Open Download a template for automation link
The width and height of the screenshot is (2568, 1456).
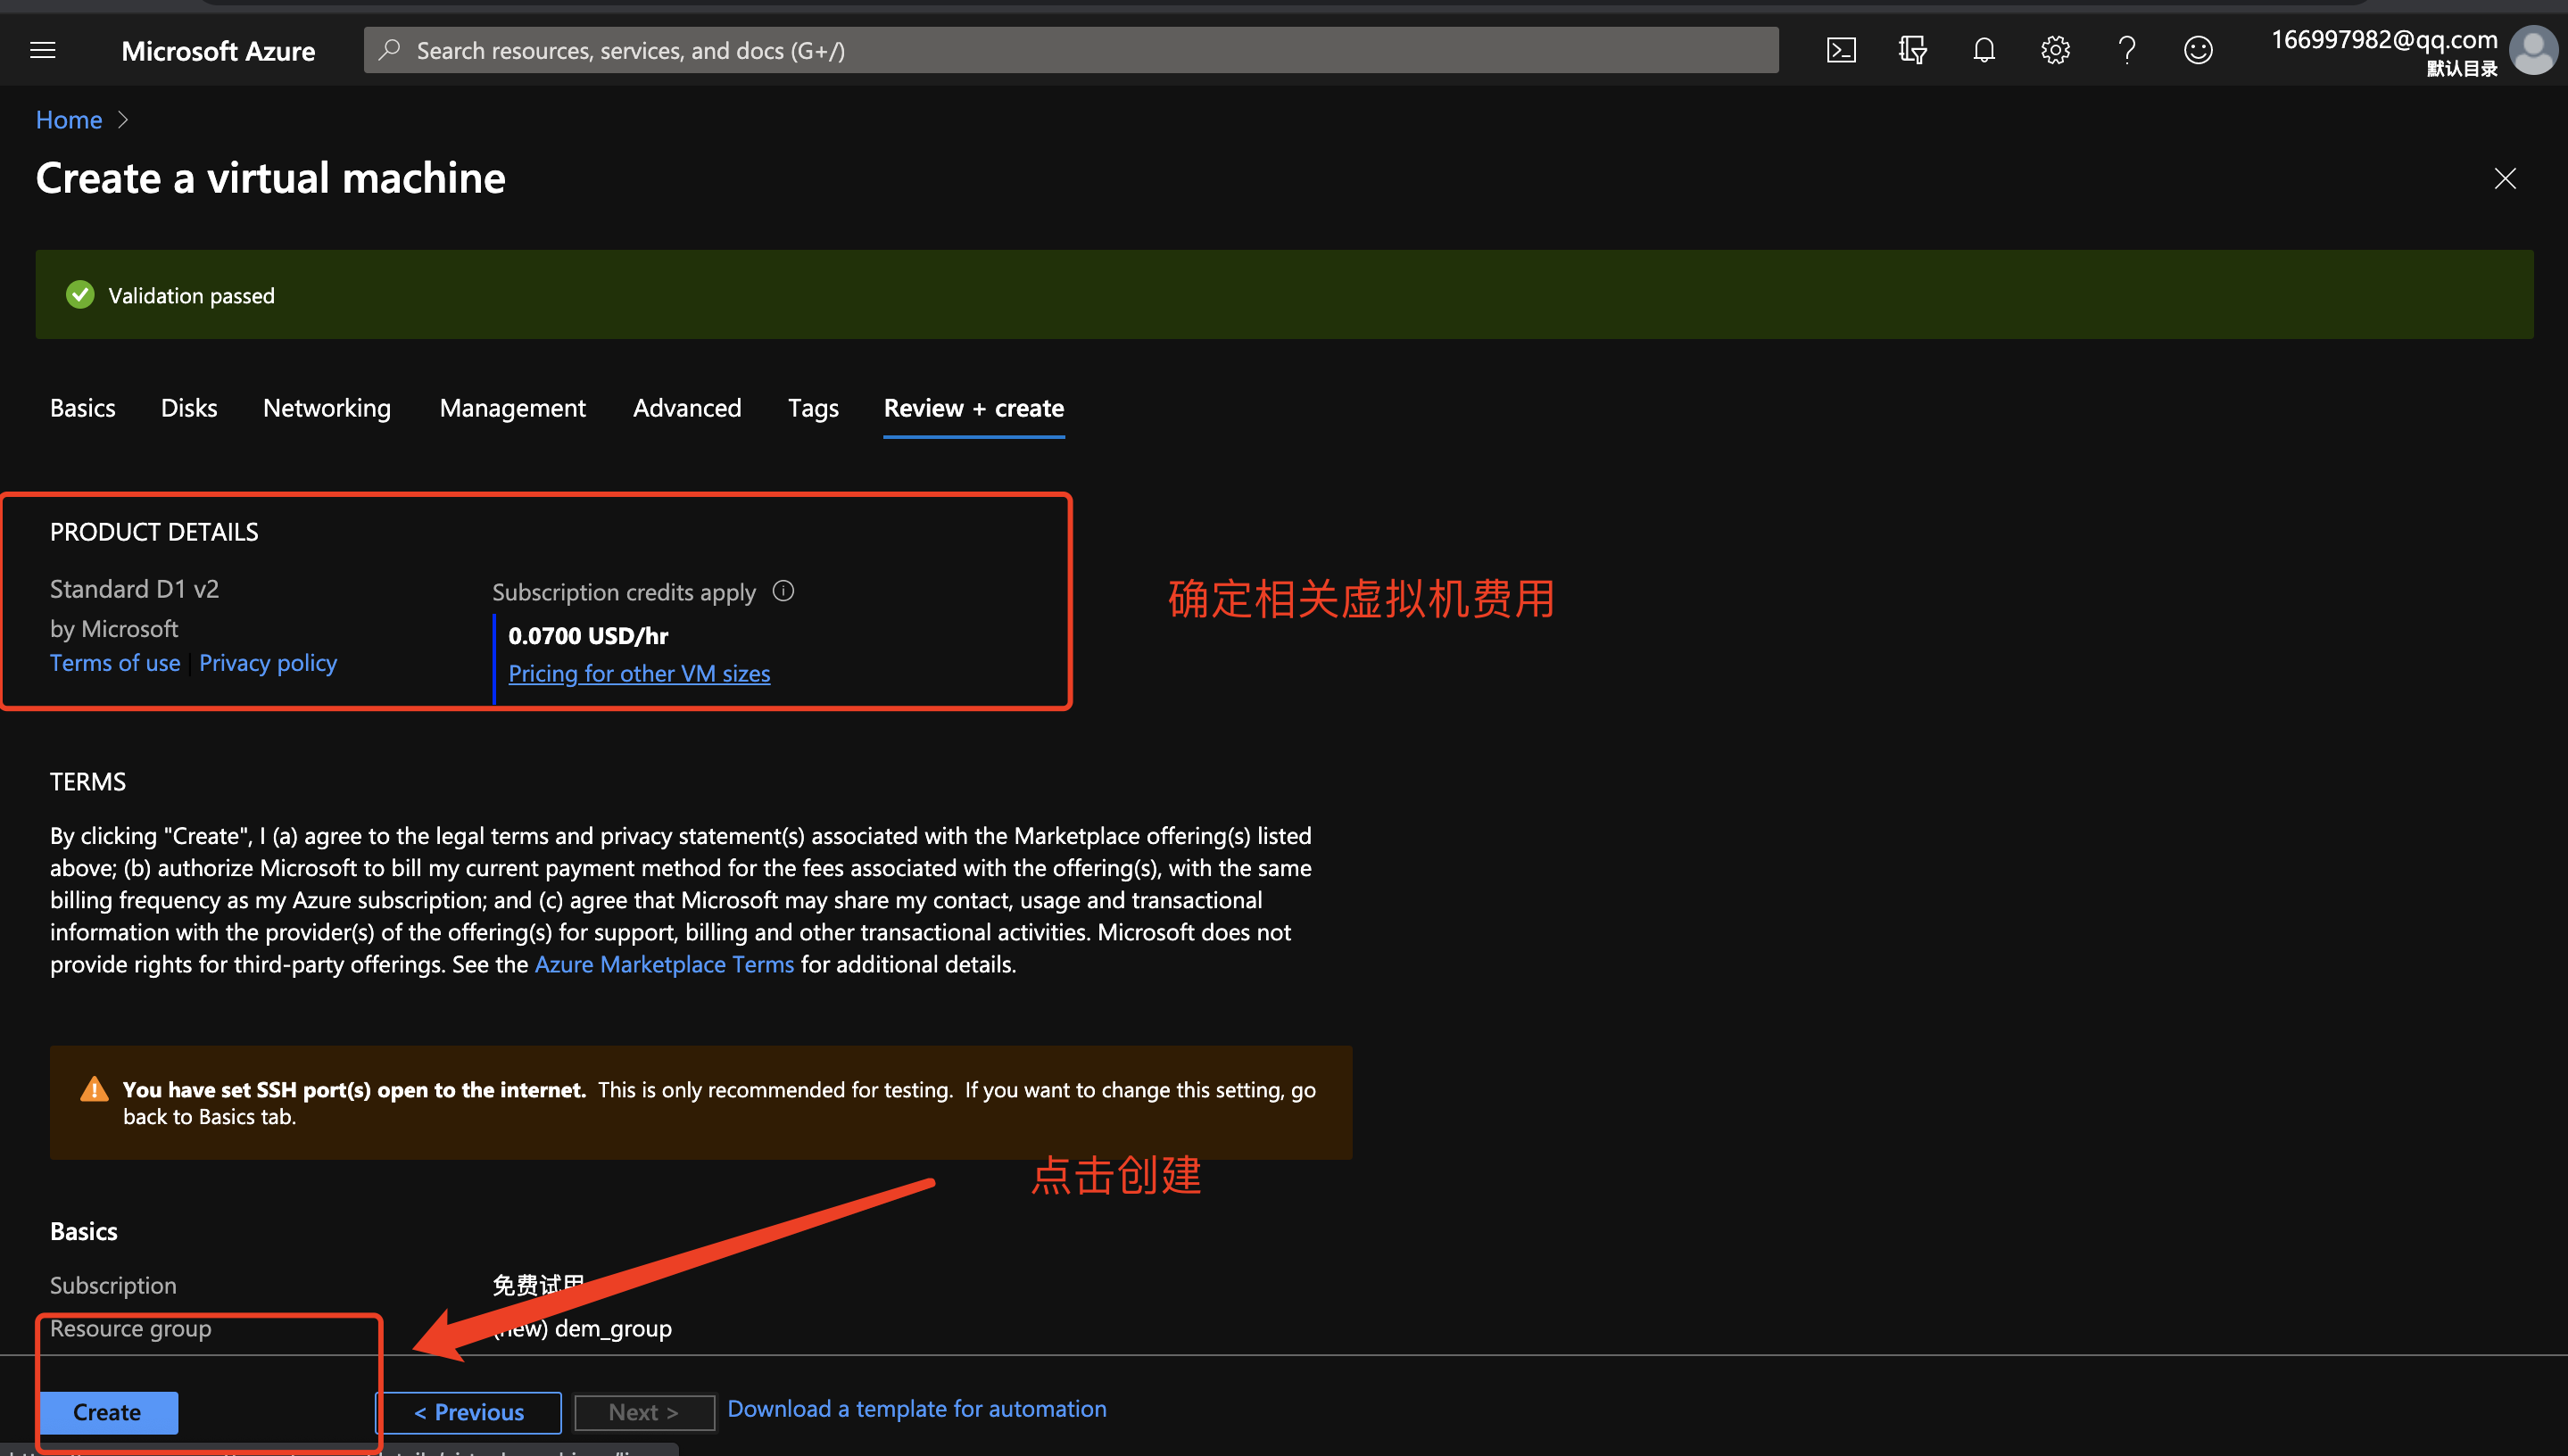[x=917, y=1408]
